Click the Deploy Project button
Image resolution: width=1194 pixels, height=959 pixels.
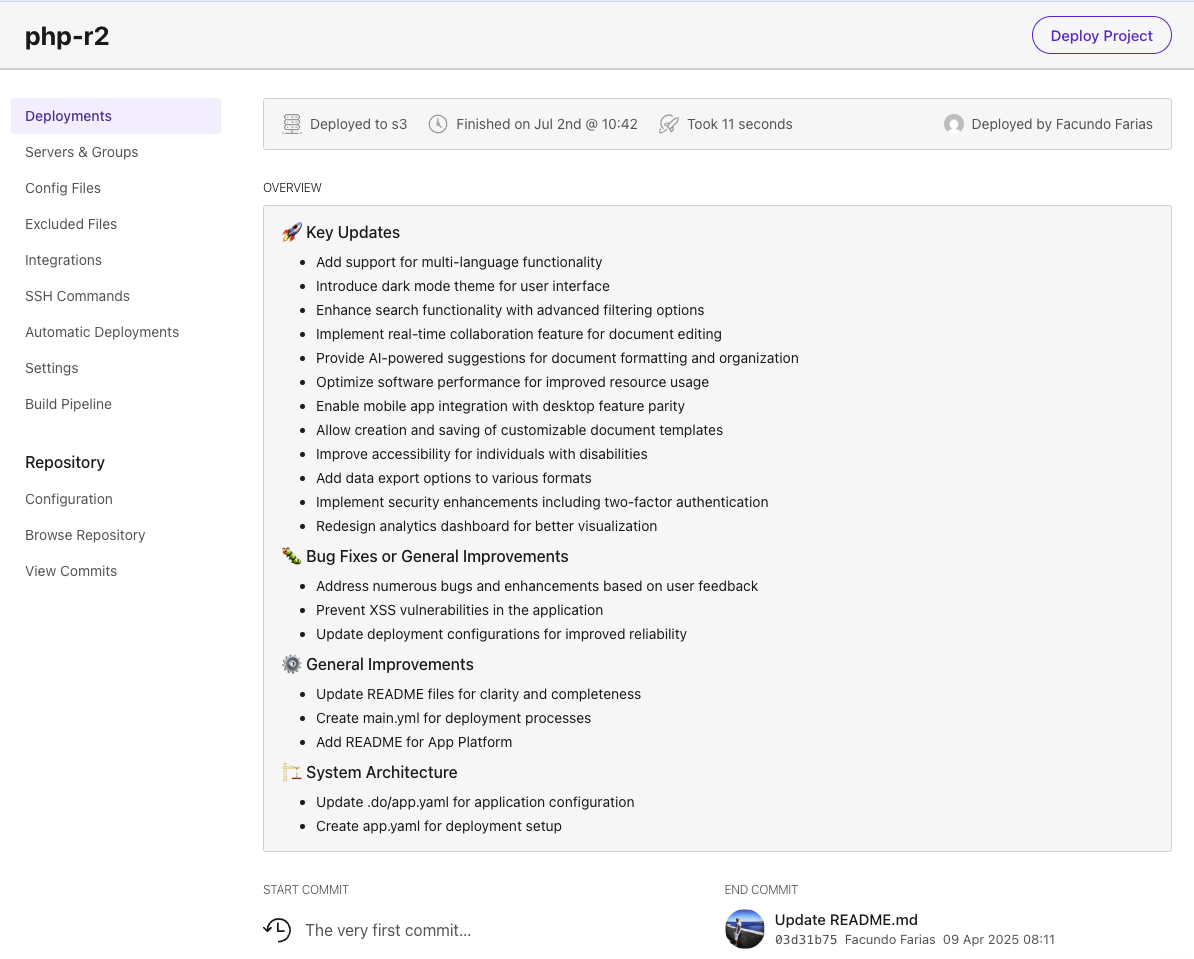coord(1101,35)
